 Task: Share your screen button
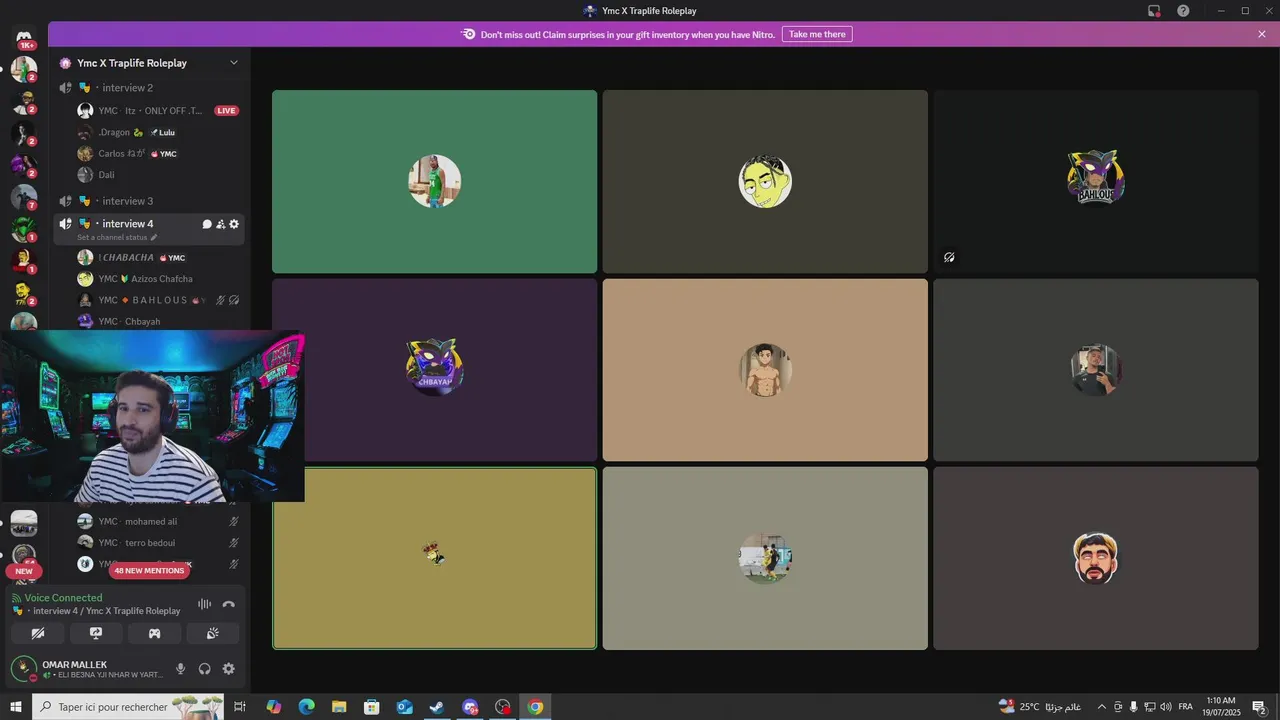(x=96, y=633)
